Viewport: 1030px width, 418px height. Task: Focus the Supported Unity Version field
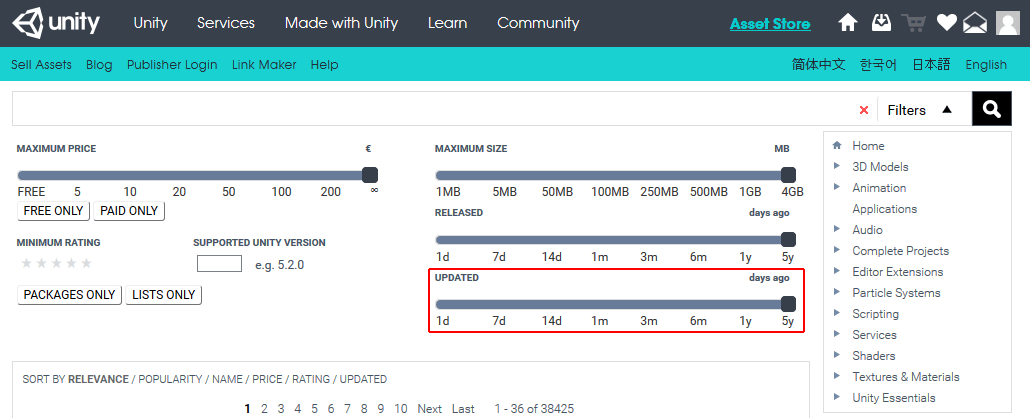pos(219,264)
